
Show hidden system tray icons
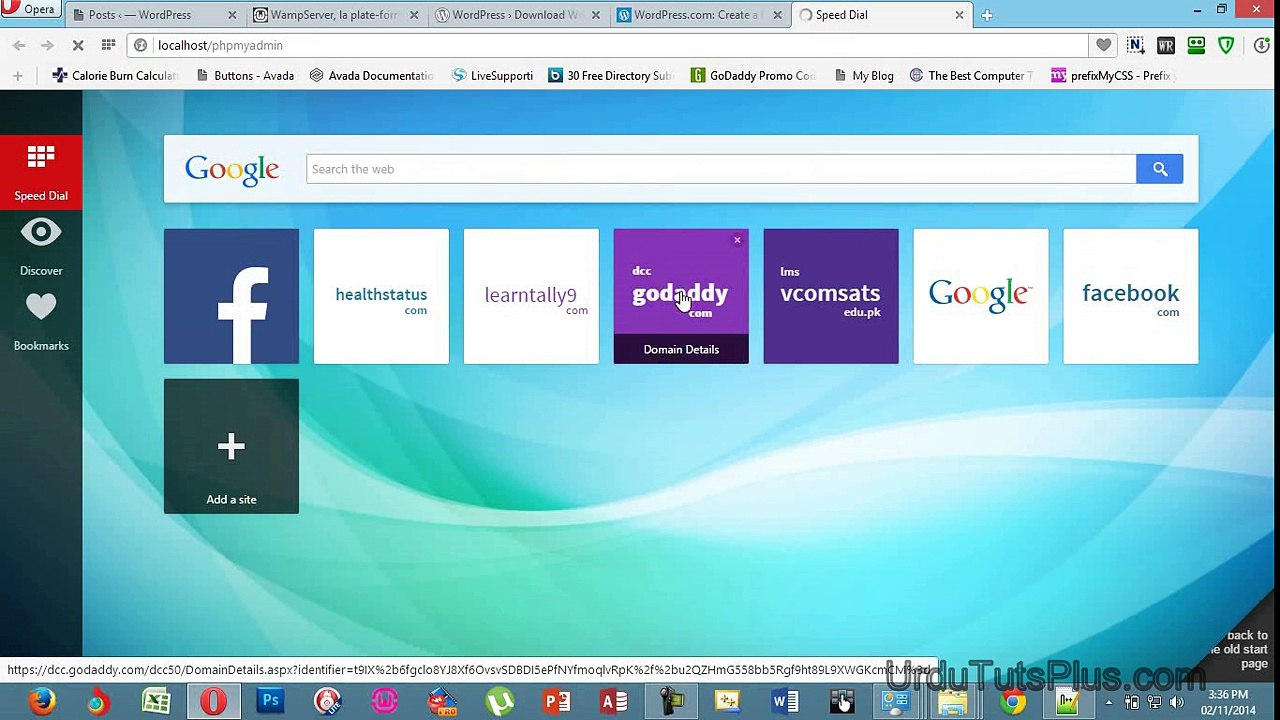click(1108, 702)
